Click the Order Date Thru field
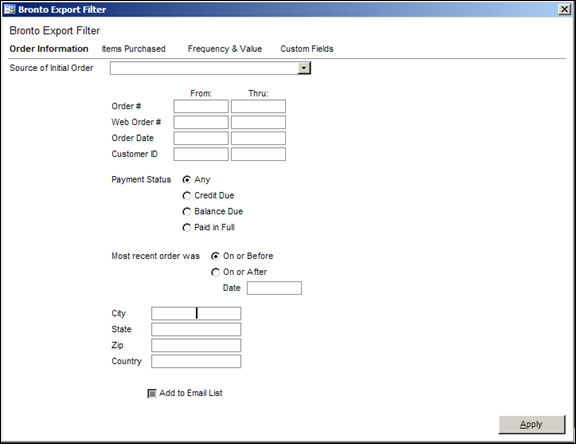 pos(258,138)
